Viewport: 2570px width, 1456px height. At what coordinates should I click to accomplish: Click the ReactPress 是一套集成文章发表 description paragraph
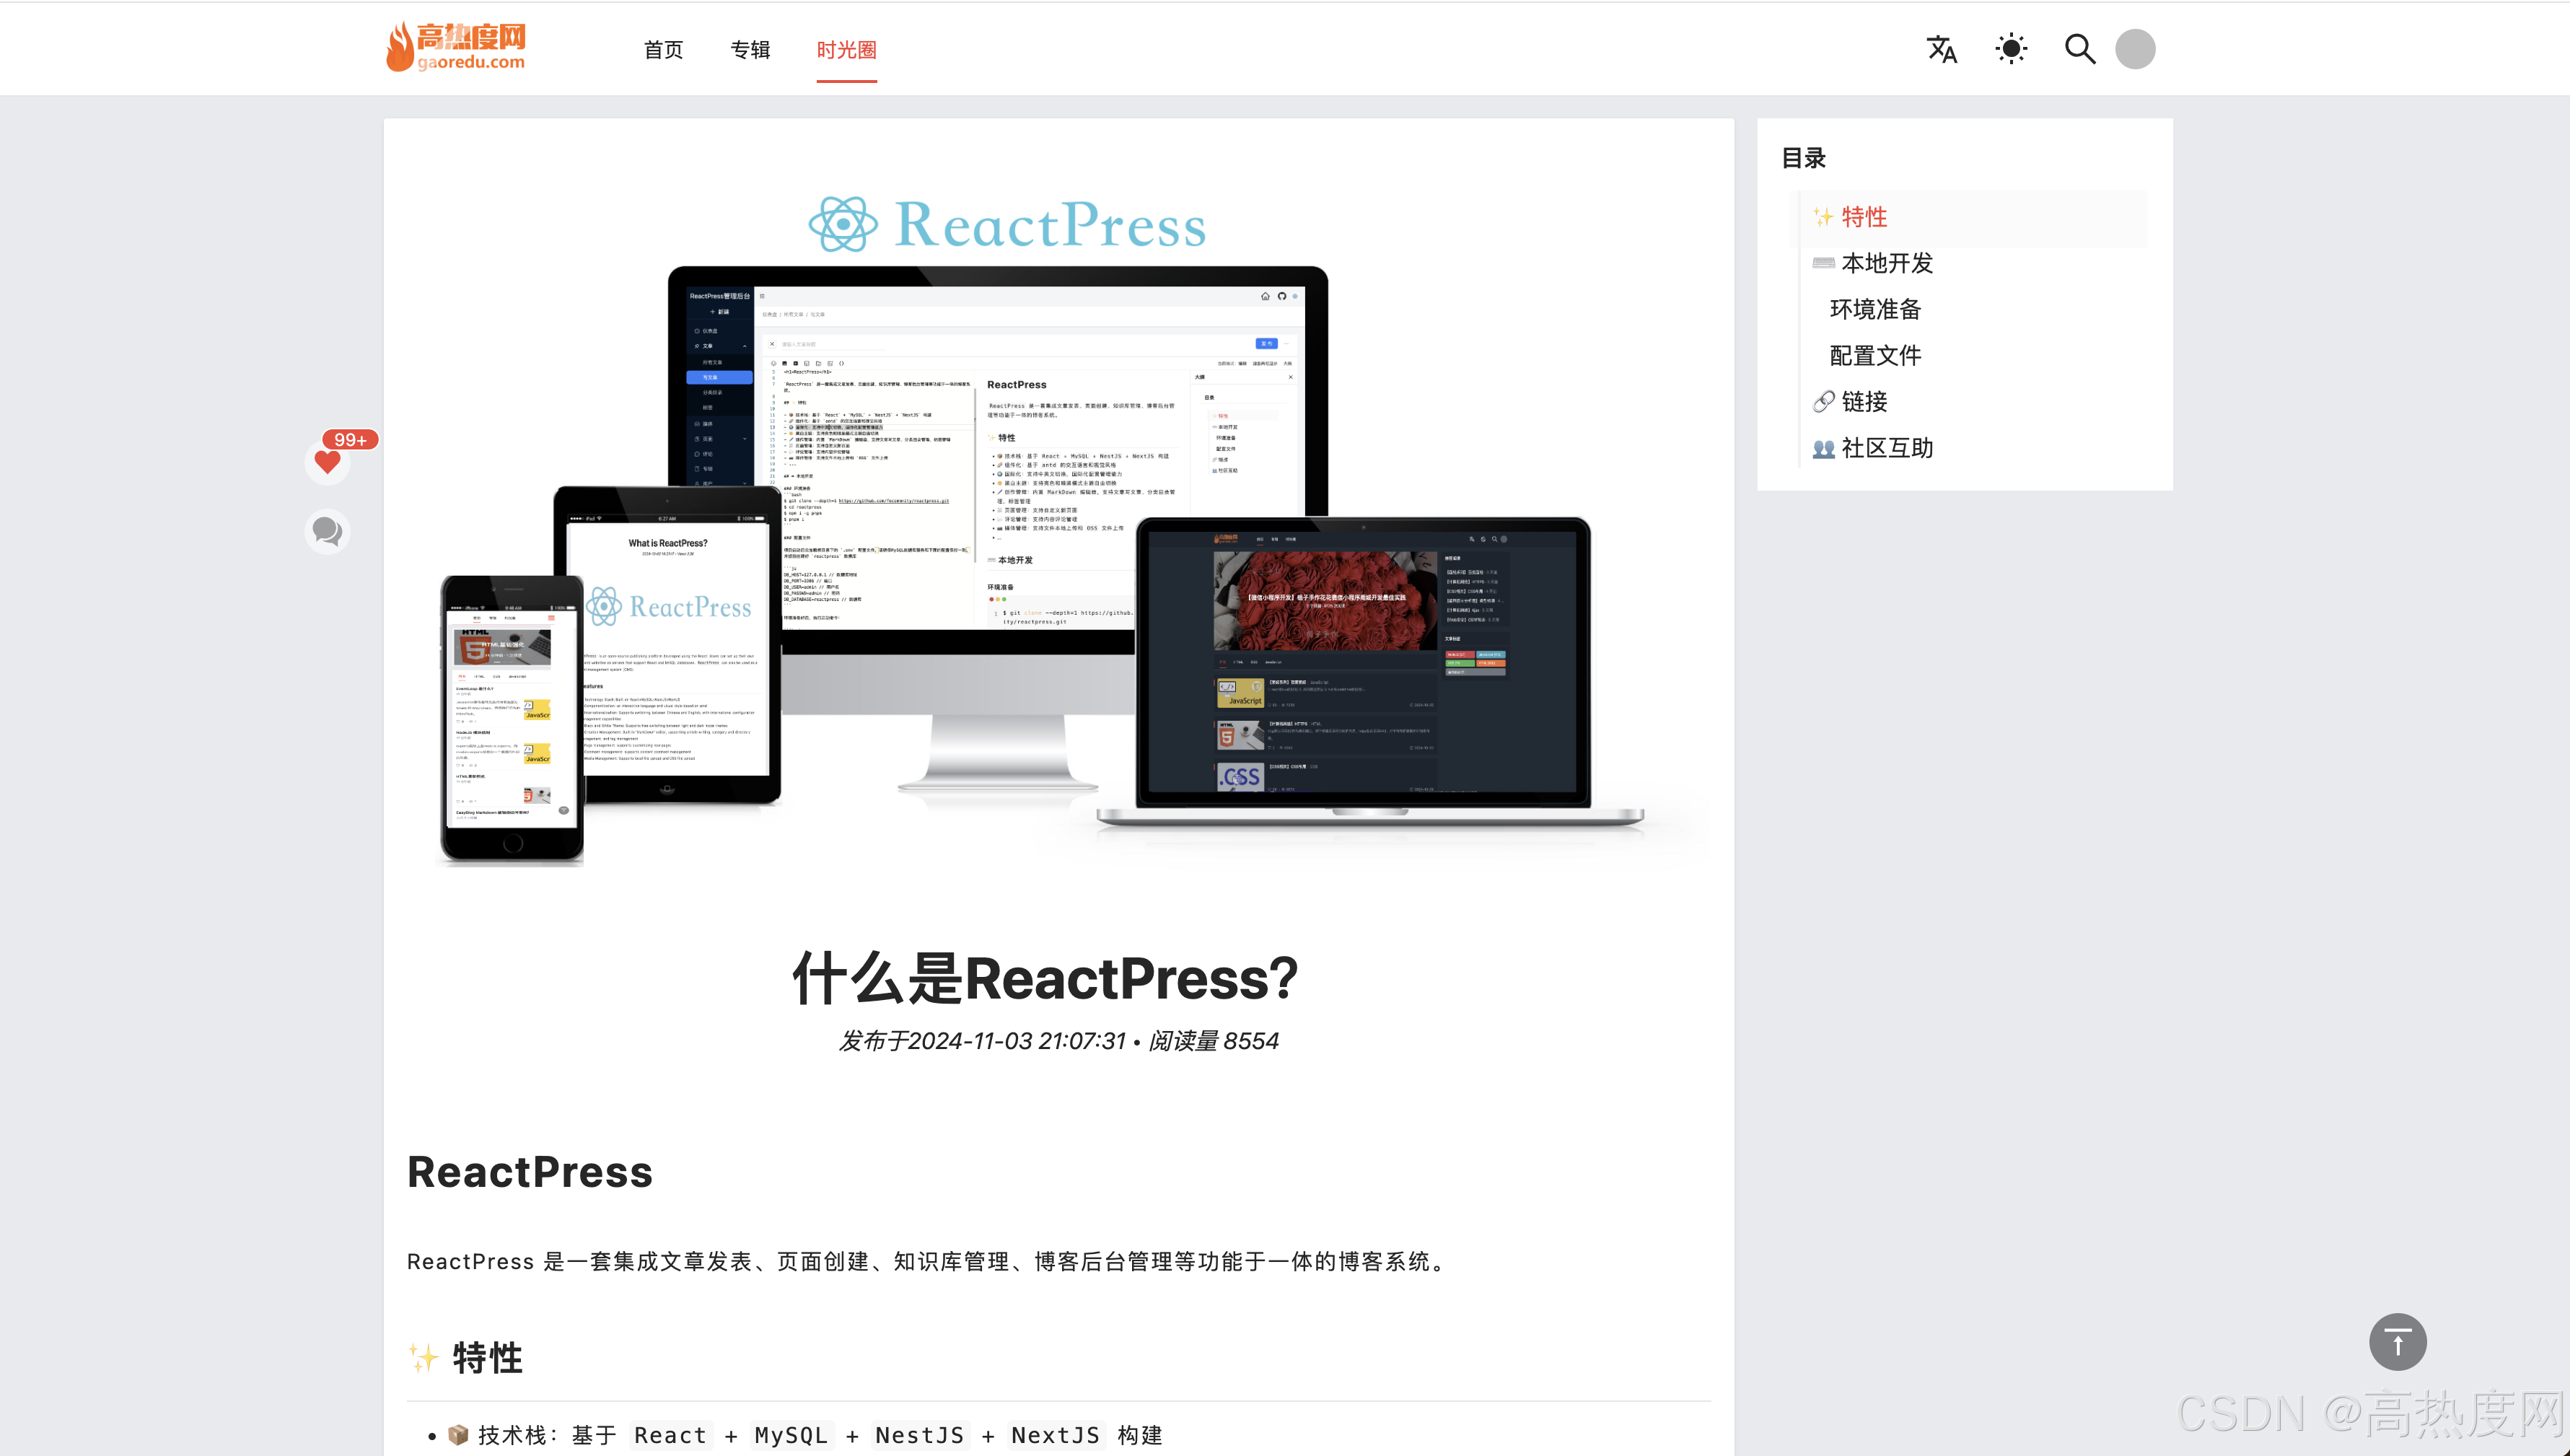928,1262
